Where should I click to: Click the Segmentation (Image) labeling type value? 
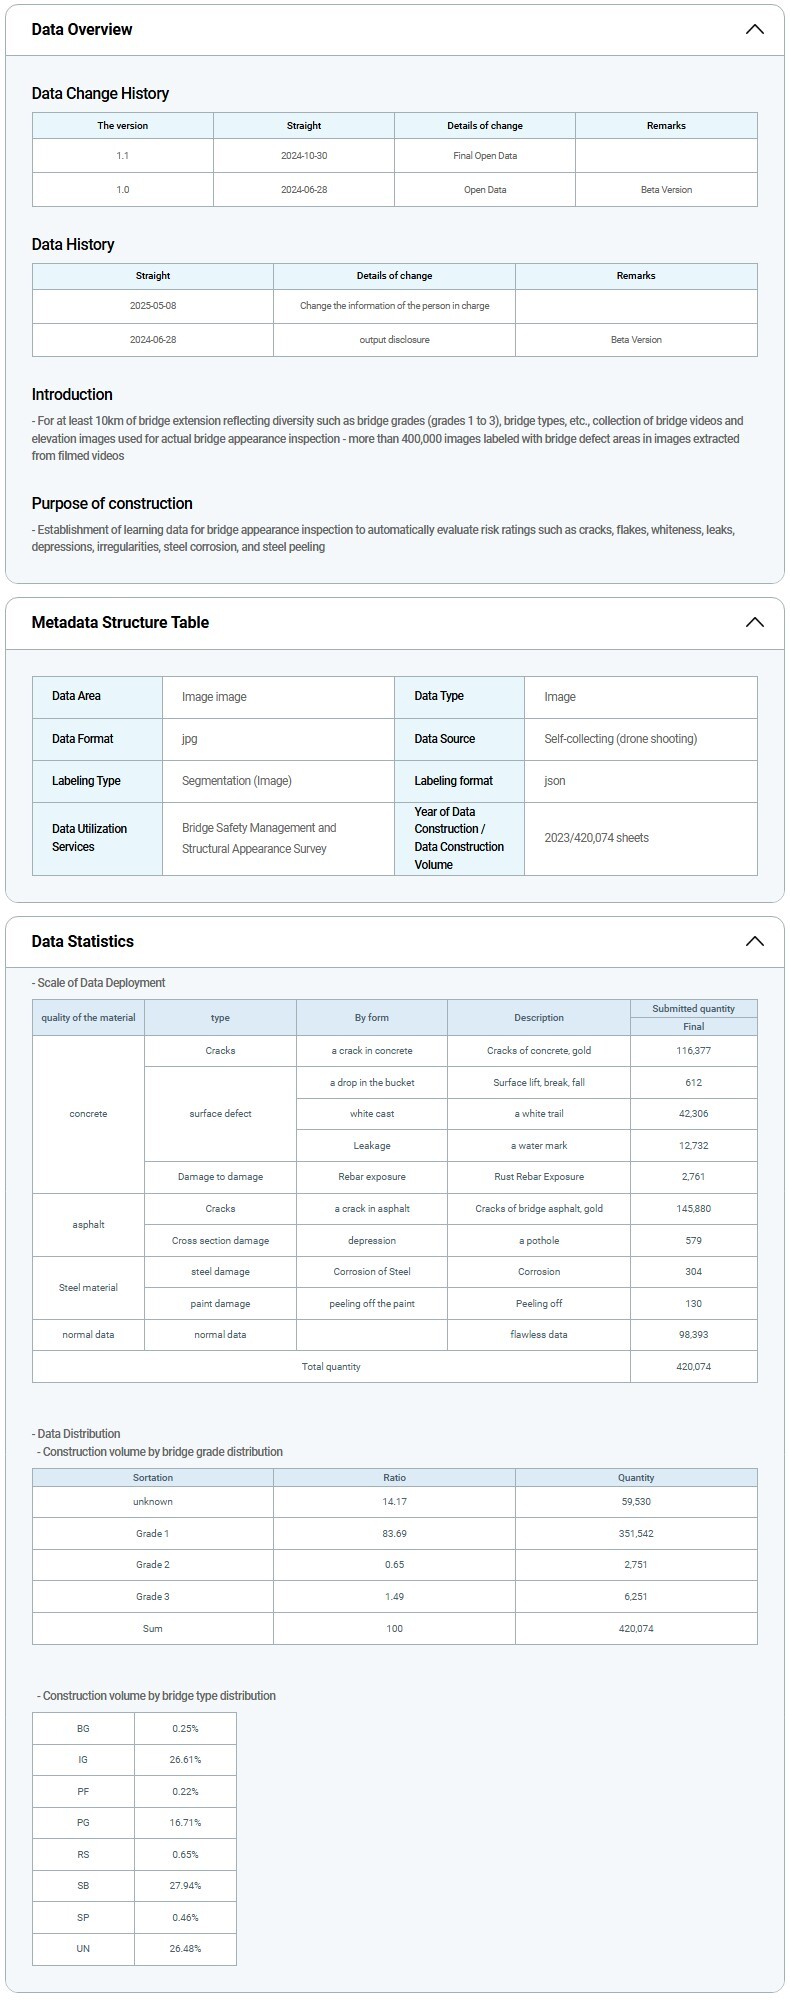(237, 781)
